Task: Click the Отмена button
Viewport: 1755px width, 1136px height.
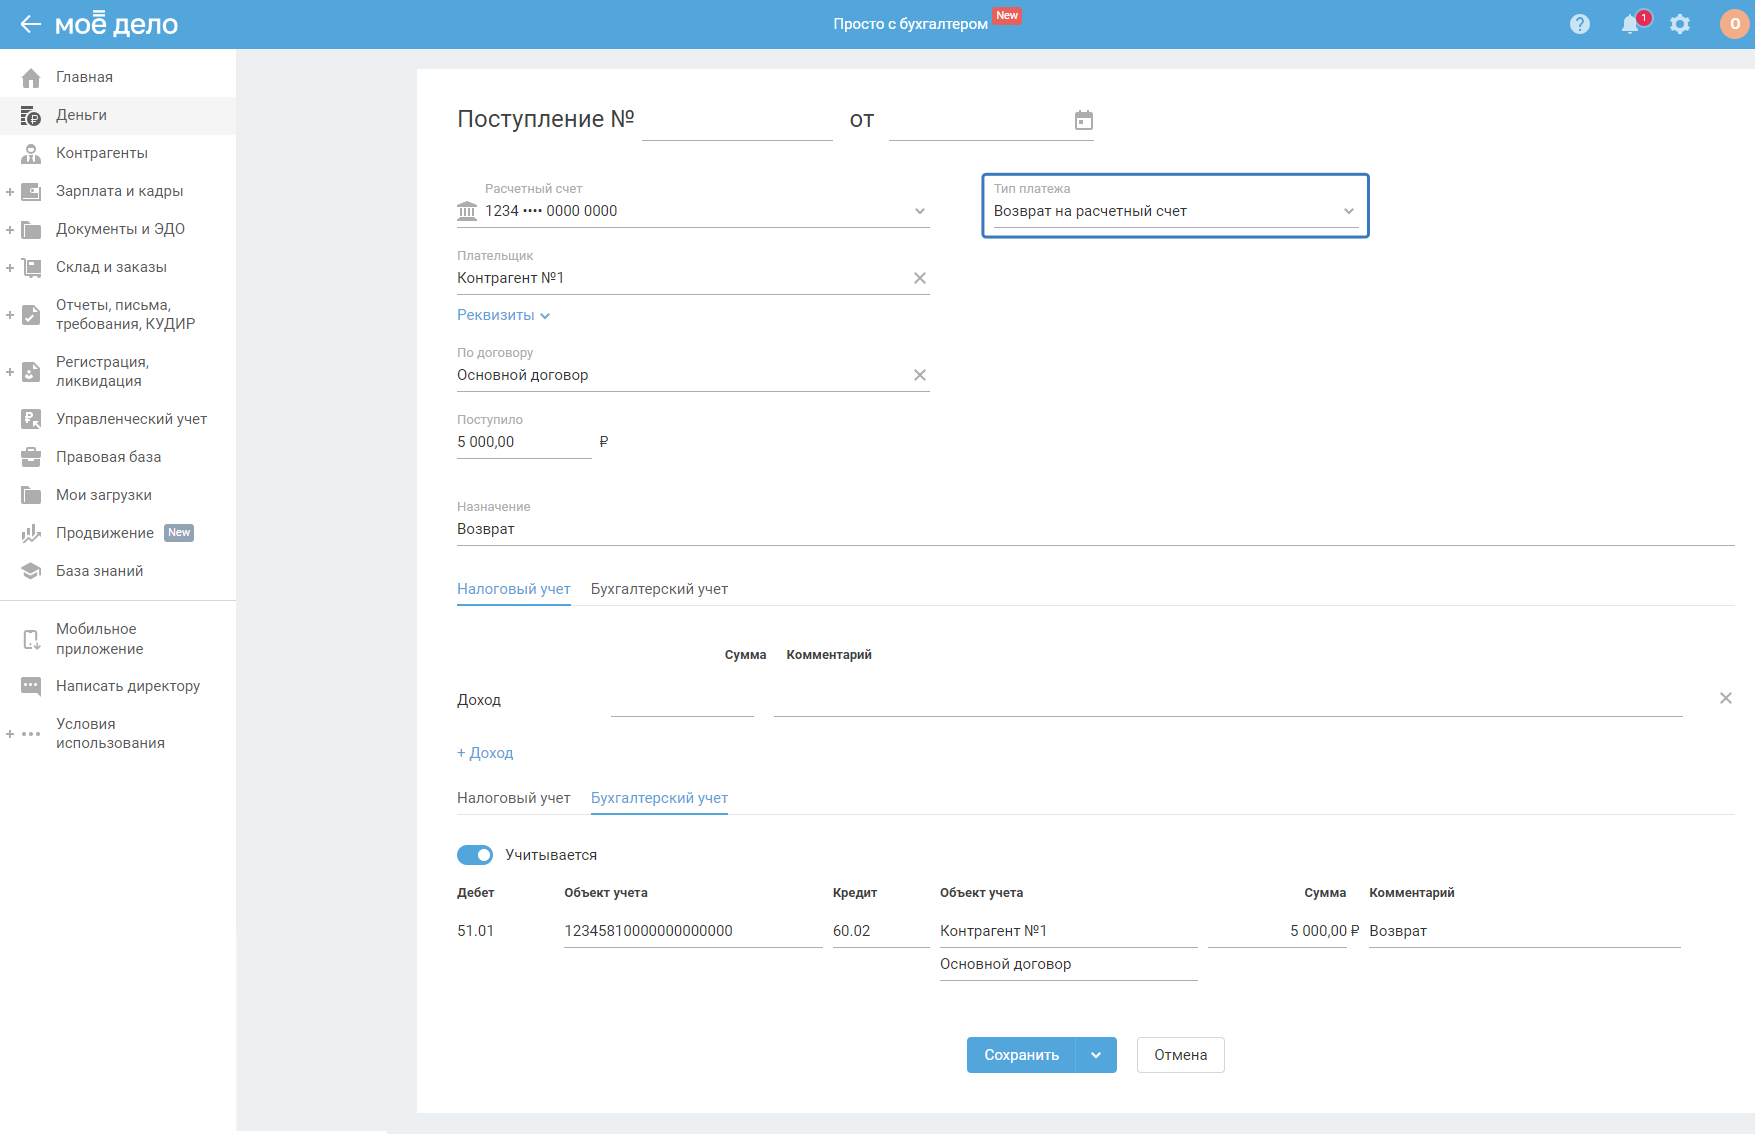Action: pyautogui.click(x=1180, y=1055)
